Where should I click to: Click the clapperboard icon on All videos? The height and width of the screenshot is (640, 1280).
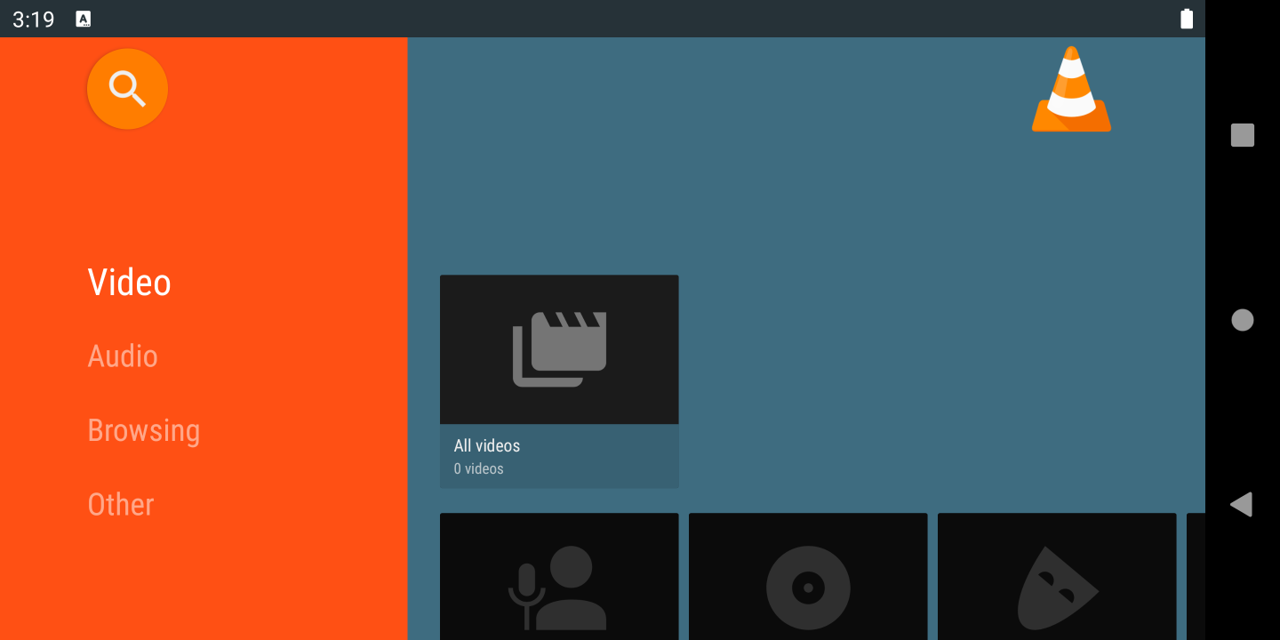559,349
